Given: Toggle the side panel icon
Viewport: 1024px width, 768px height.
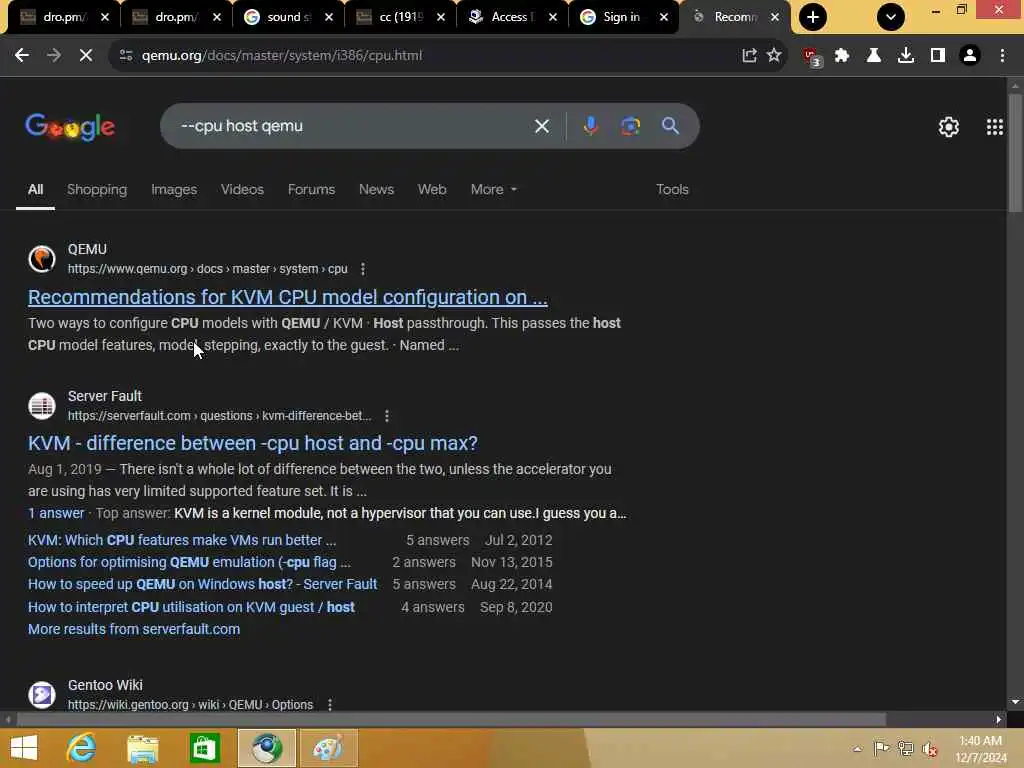Looking at the screenshot, I should click(x=937, y=56).
